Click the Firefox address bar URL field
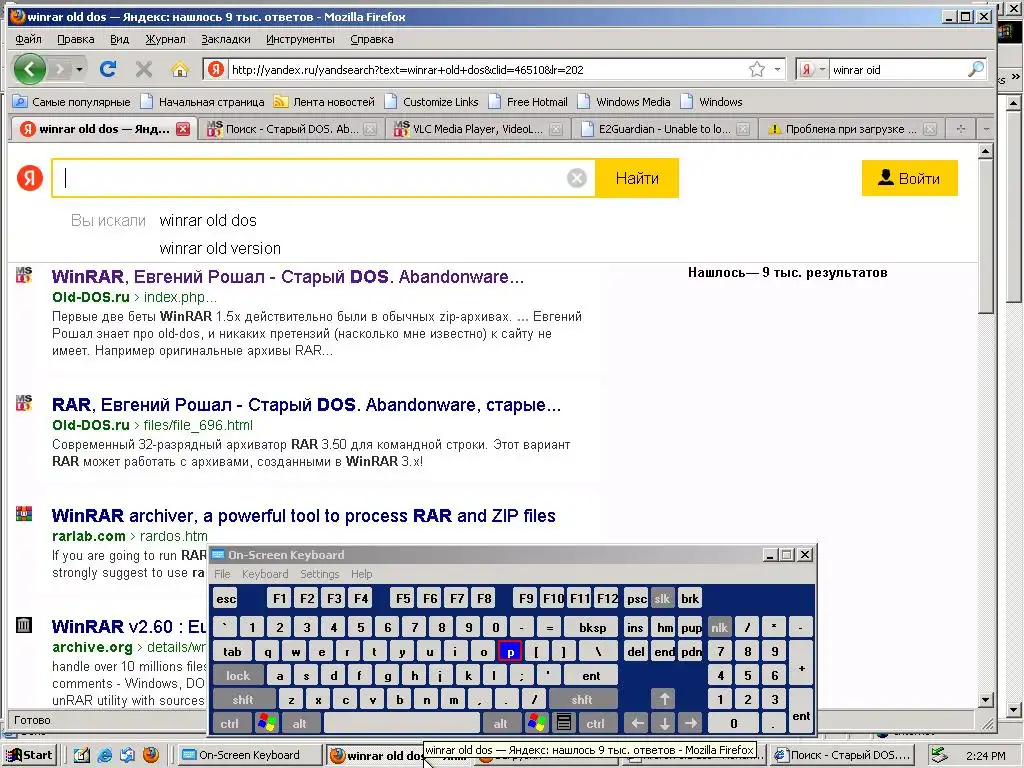 click(x=487, y=69)
